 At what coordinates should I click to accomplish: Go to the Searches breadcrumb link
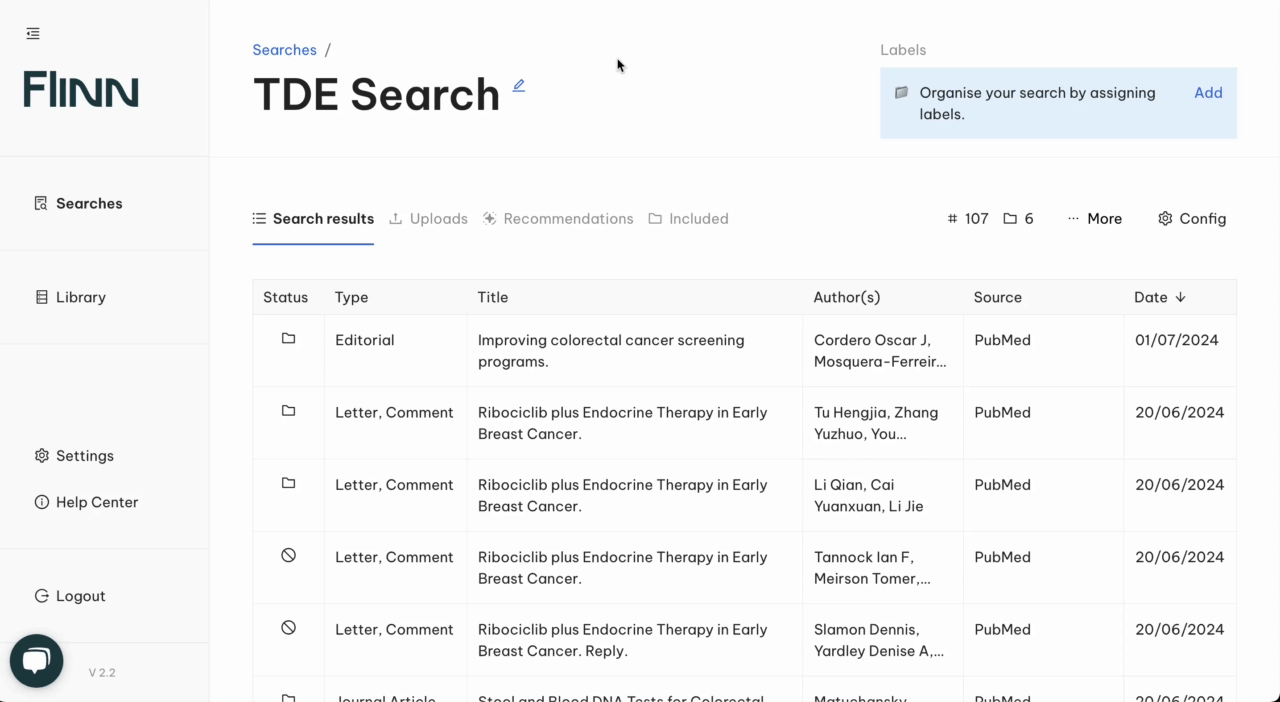(284, 50)
